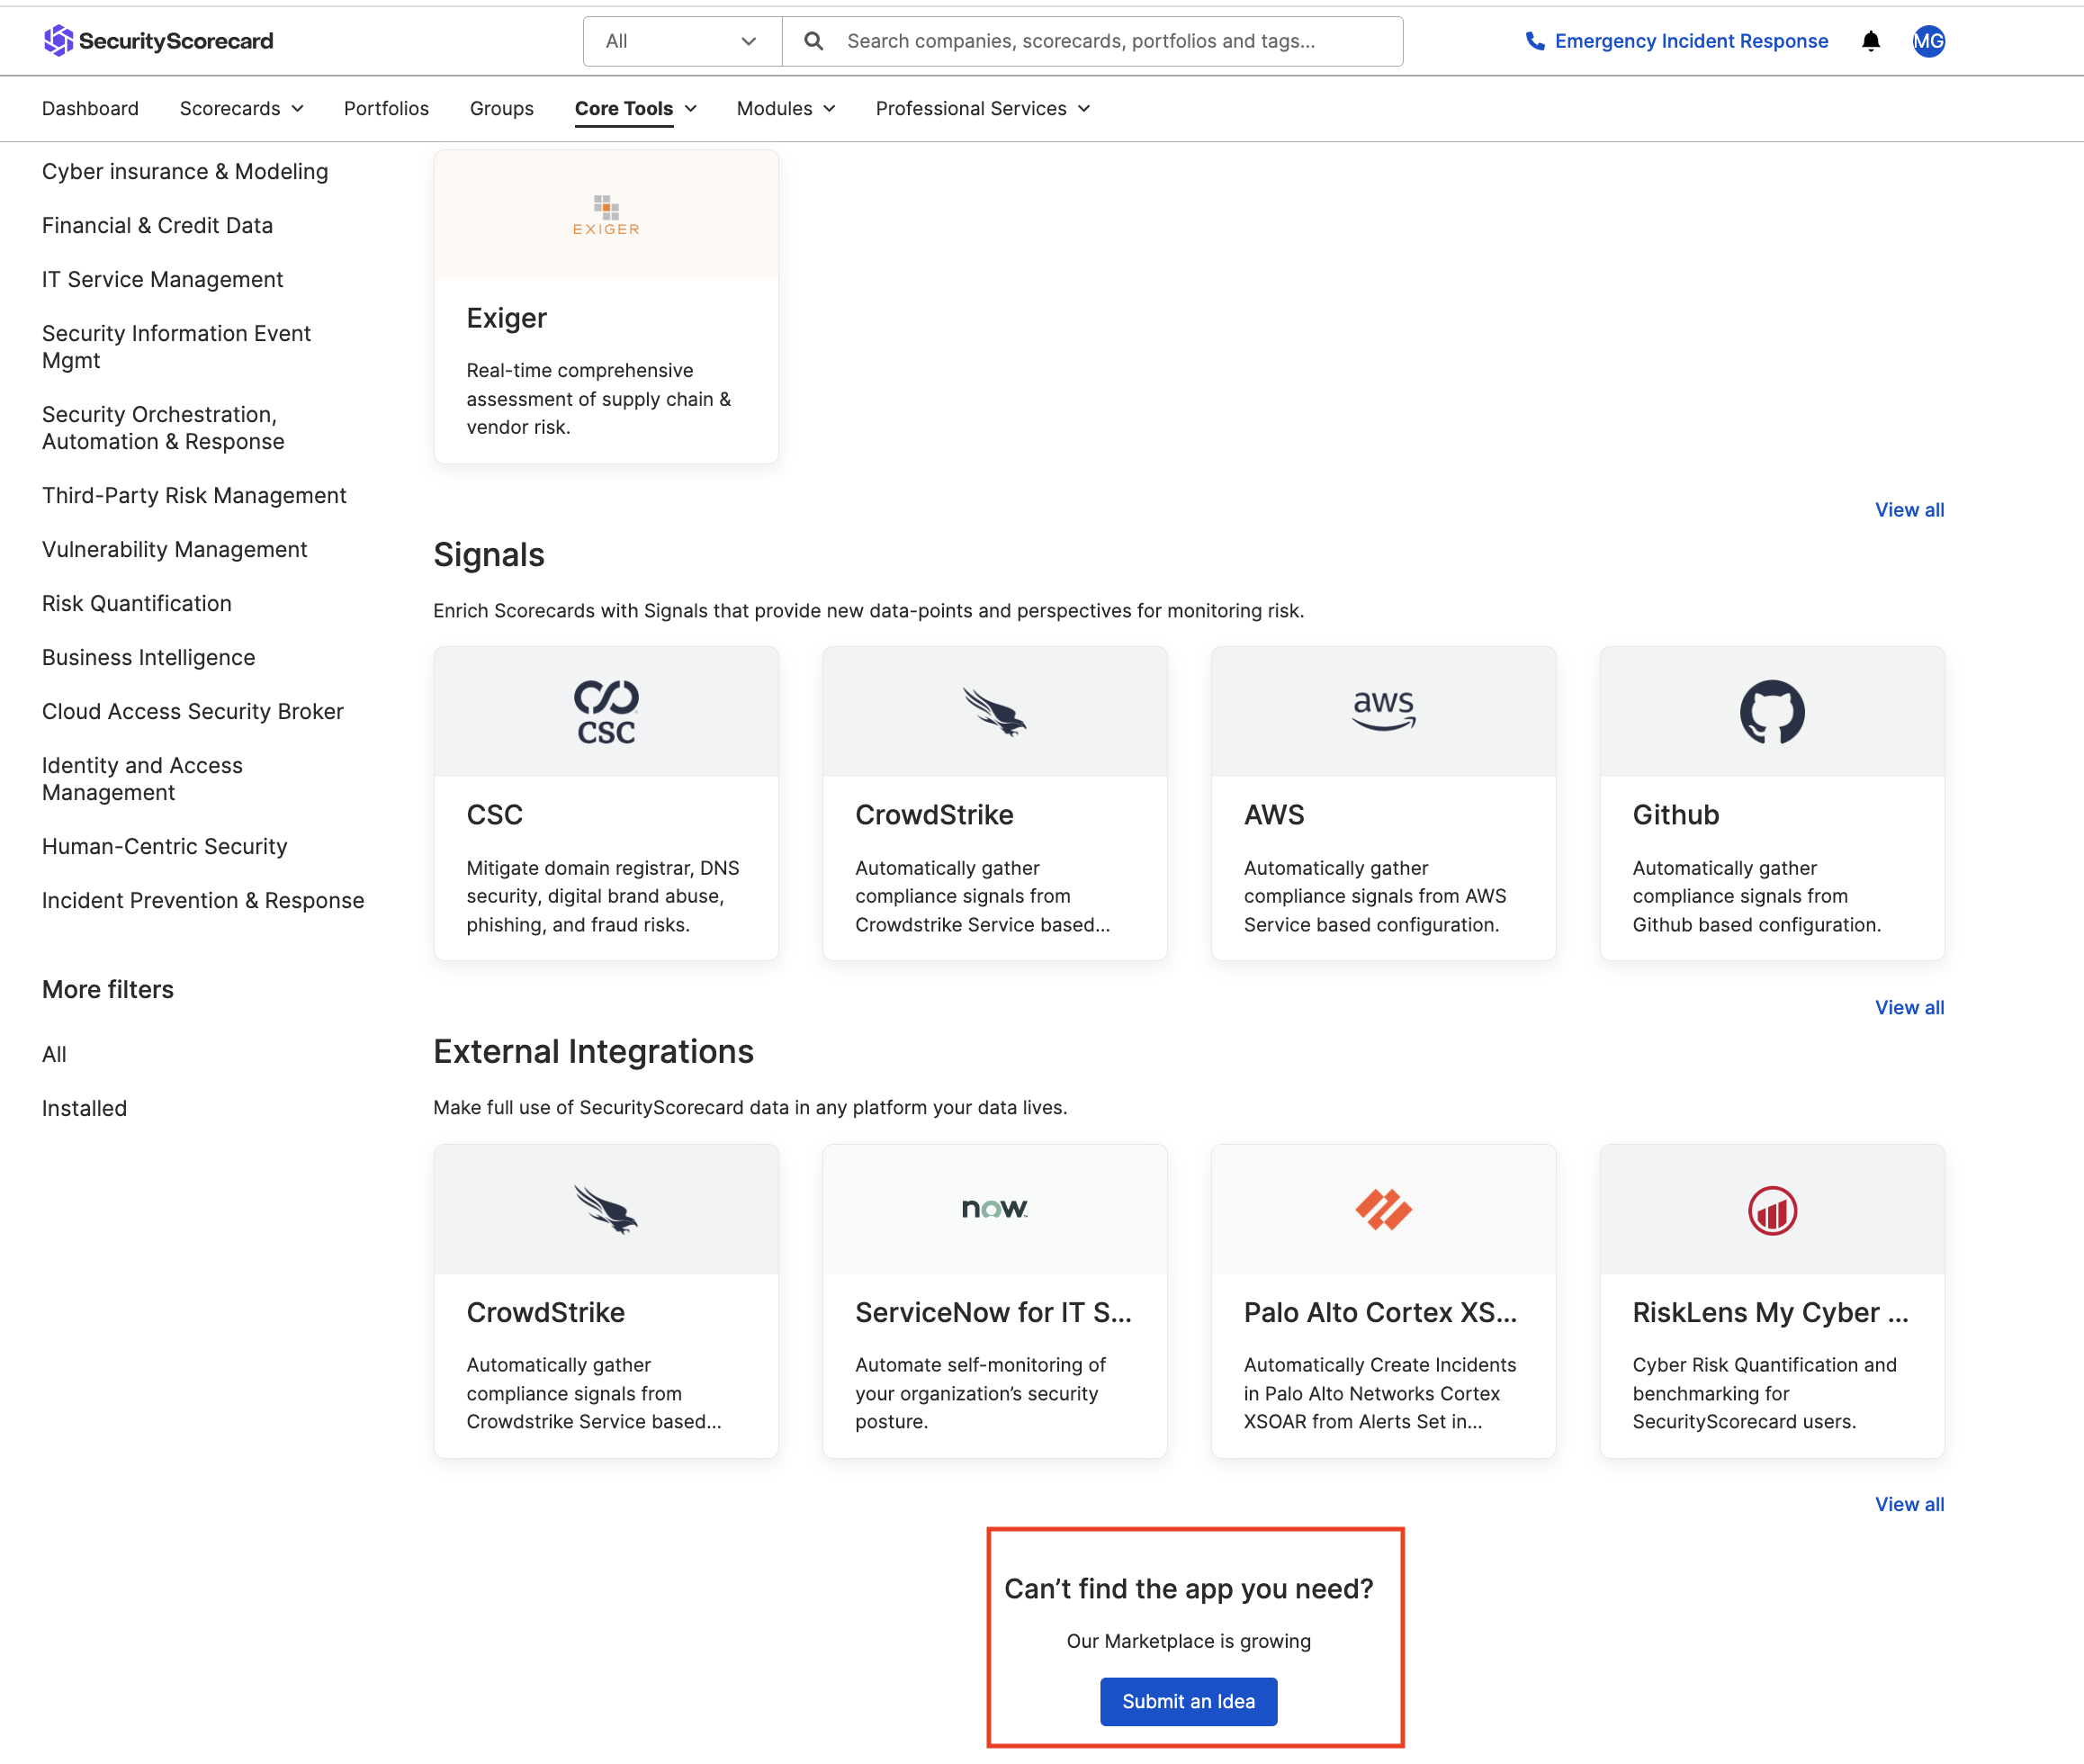Click the search magnifier icon
The image size is (2084, 1764).
tap(814, 41)
